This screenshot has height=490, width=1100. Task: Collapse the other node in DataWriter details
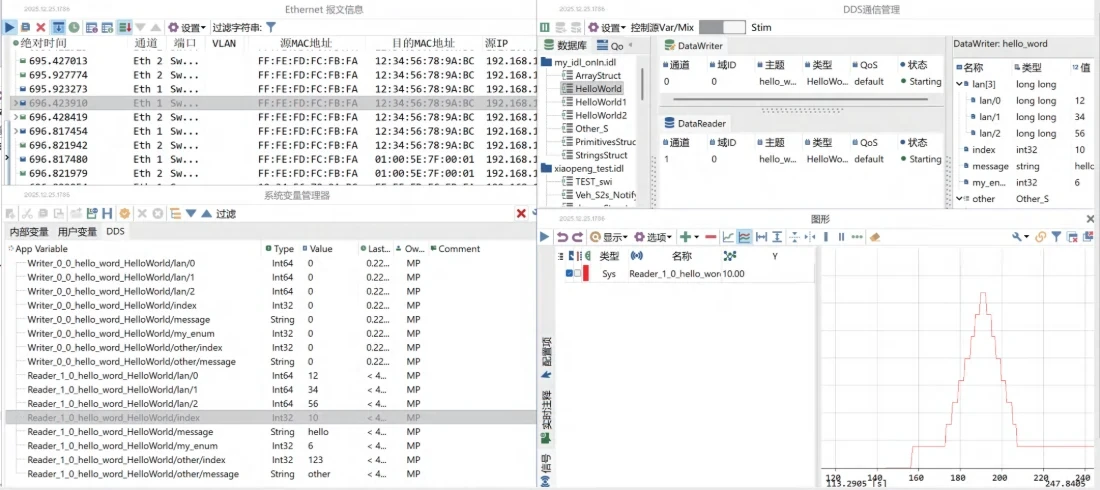pos(960,199)
